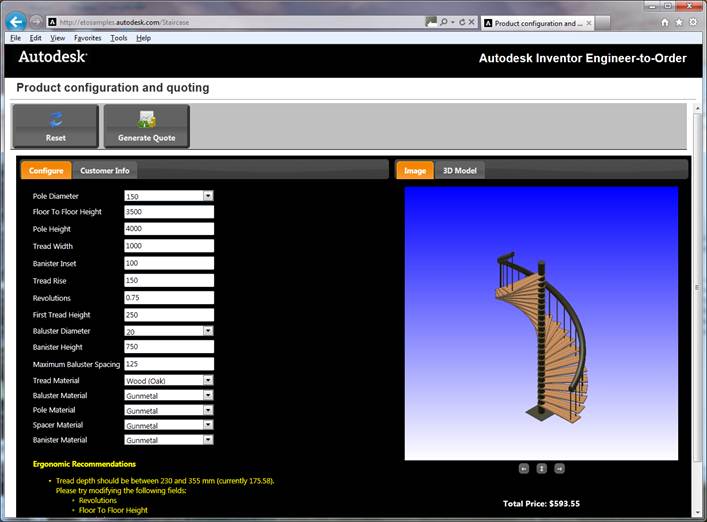Viewport: 707px width, 522px height.
Task: Click the Banister Inset input field
Action: pyautogui.click(x=169, y=263)
